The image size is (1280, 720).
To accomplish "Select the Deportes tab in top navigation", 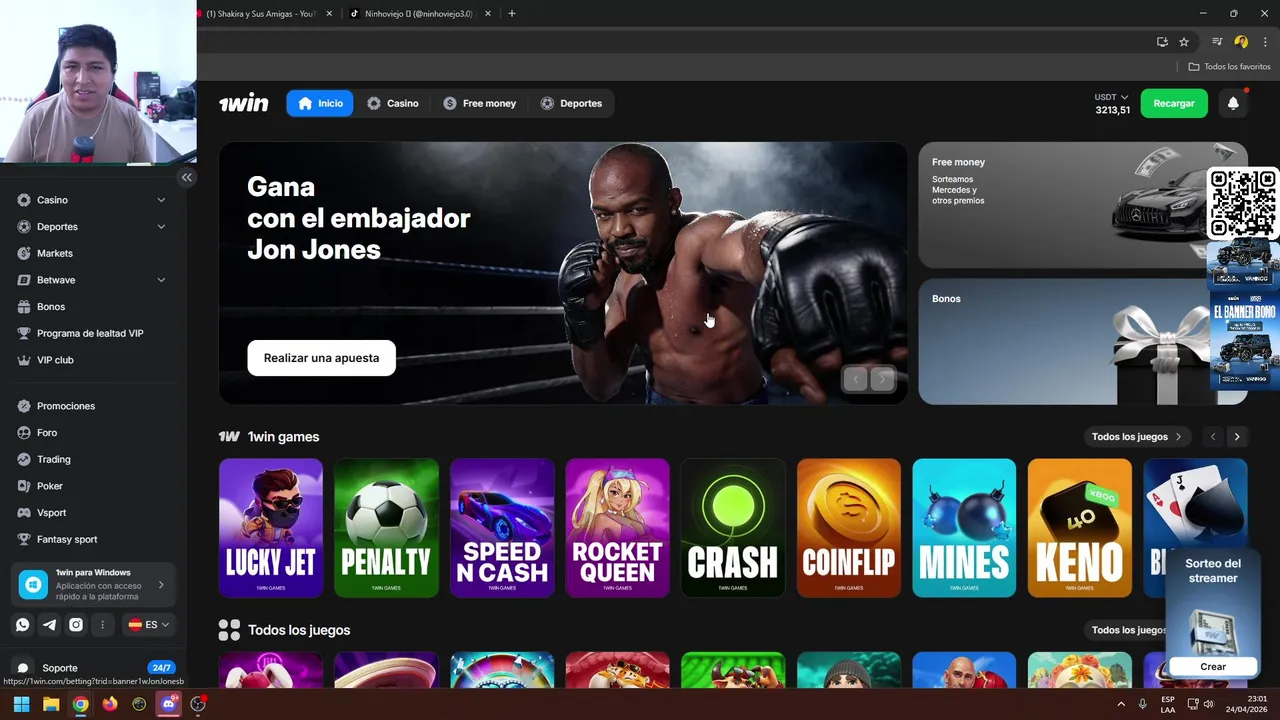I will 571,103.
